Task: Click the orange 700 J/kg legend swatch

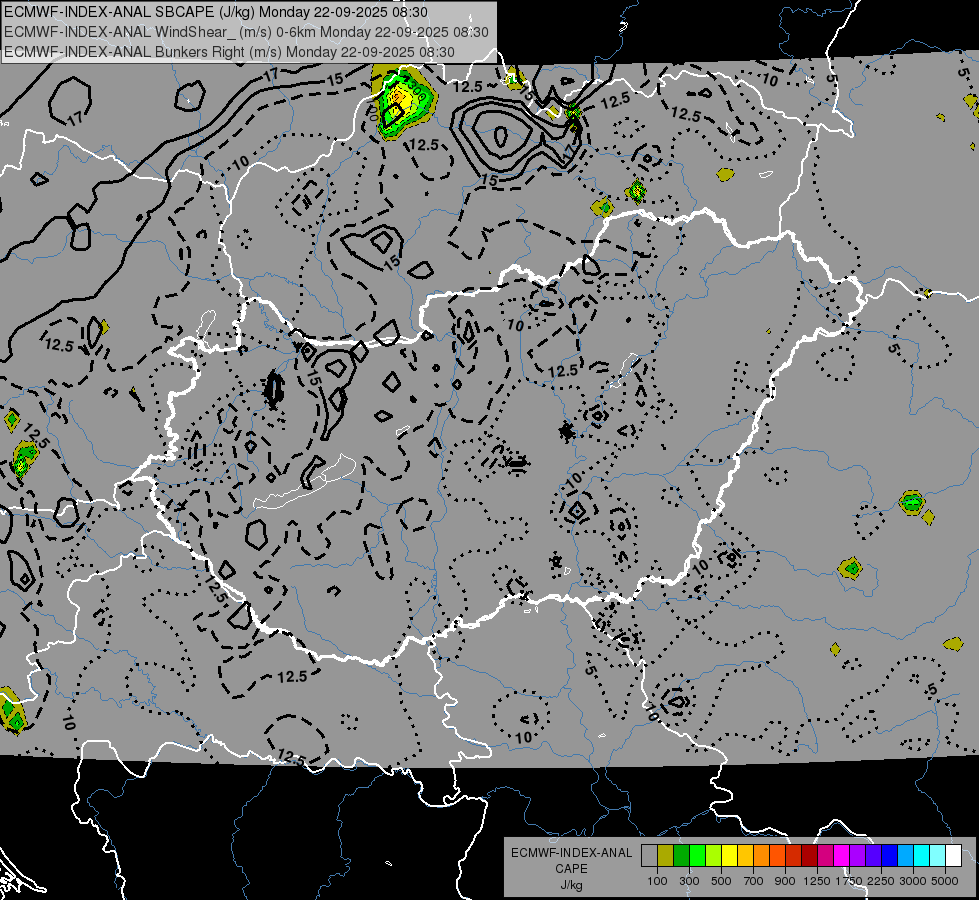Action: pyautogui.click(x=761, y=856)
